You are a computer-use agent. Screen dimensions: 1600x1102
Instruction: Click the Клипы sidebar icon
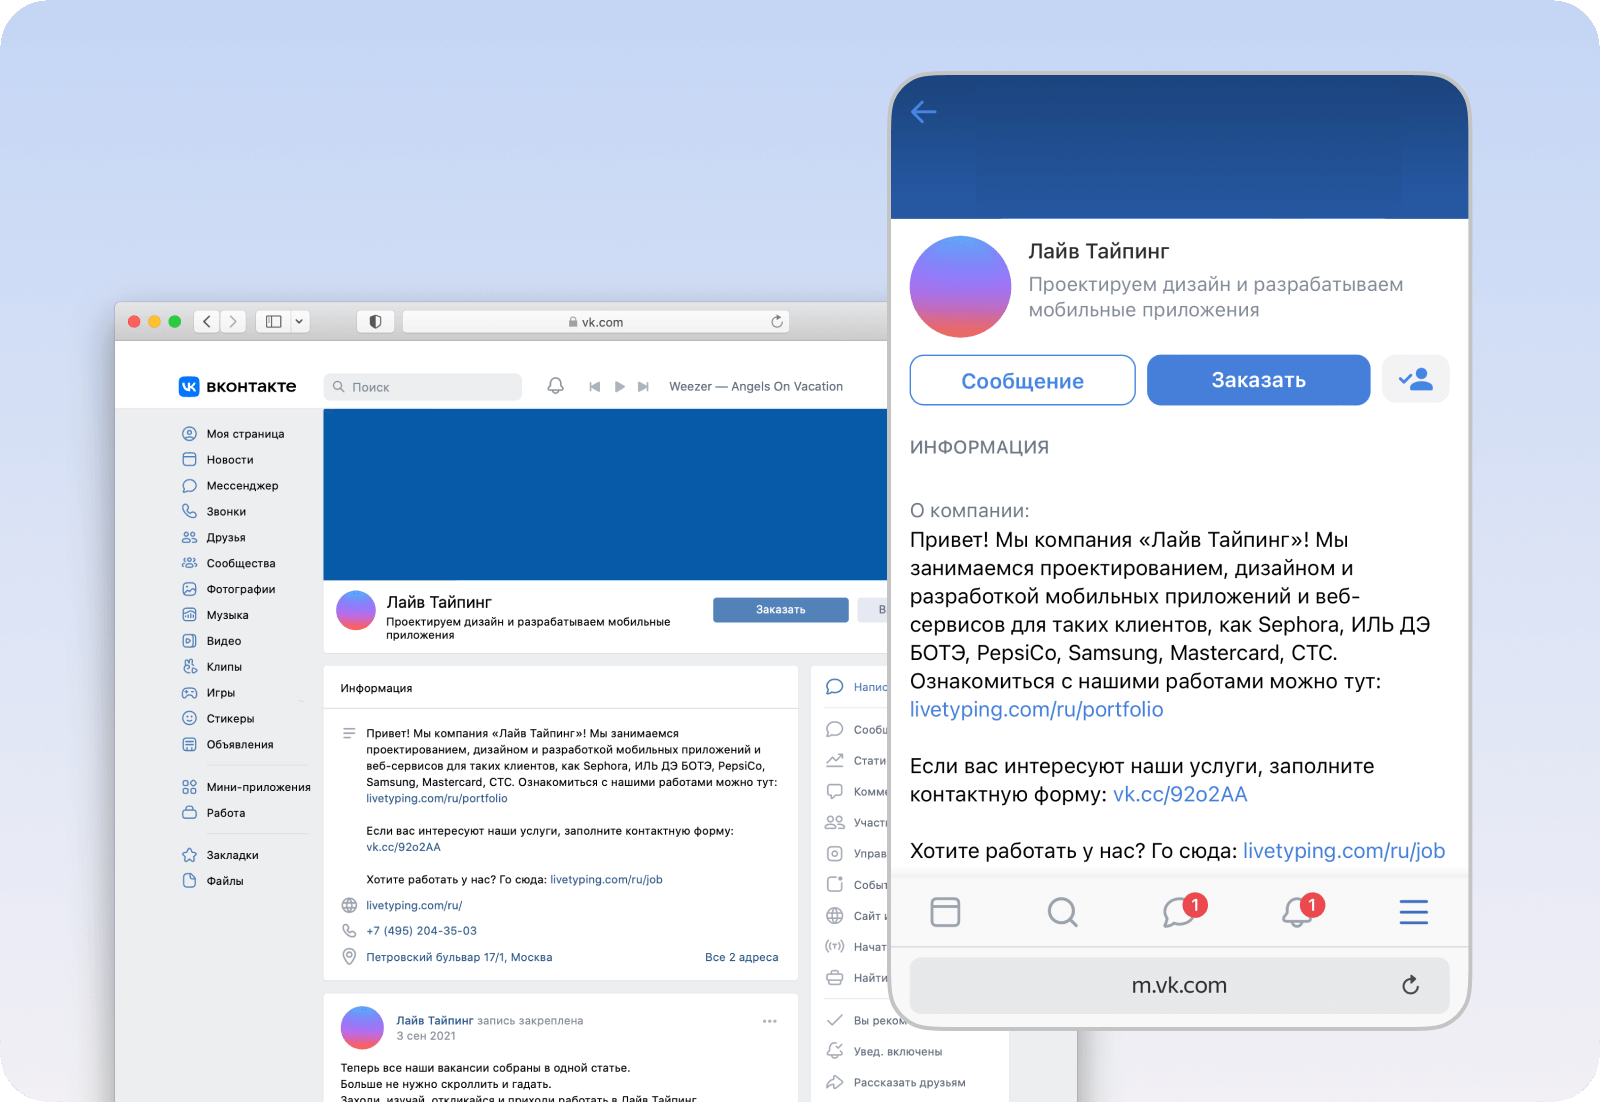[189, 667]
